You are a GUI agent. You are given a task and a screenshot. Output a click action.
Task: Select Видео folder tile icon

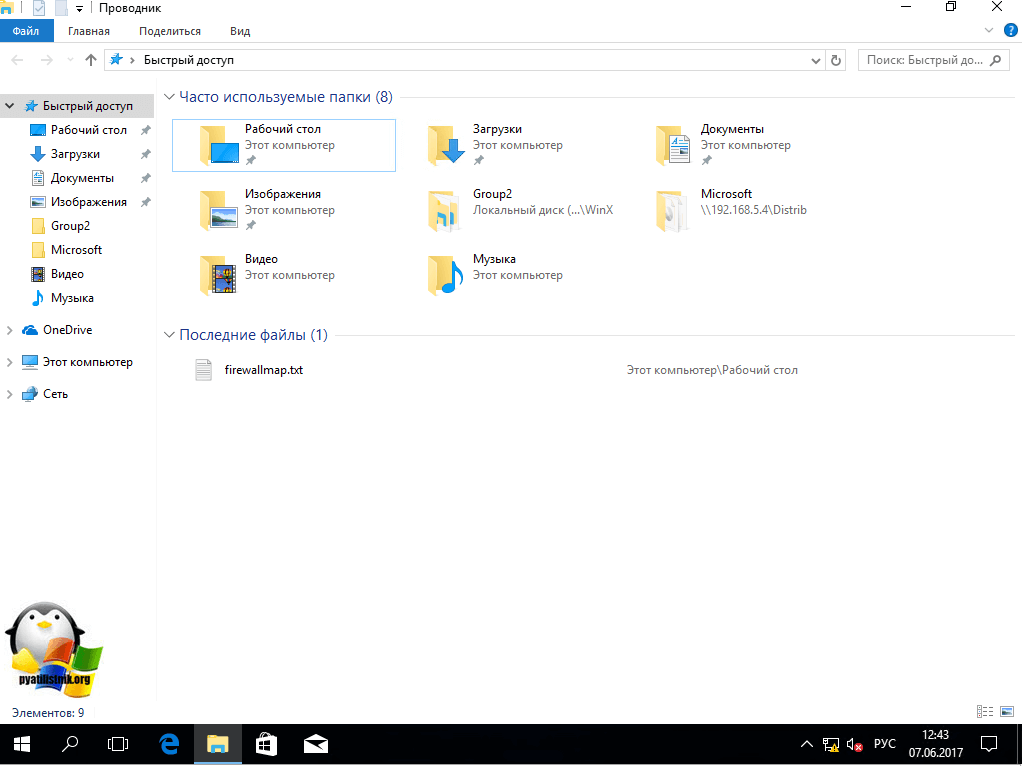click(x=219, y=275)
